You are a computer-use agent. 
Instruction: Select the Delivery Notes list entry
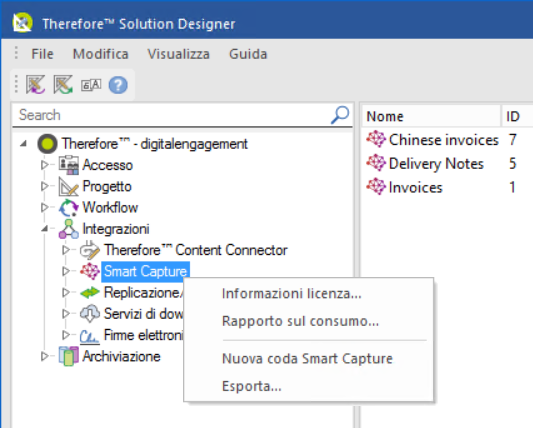coord(436,164)
